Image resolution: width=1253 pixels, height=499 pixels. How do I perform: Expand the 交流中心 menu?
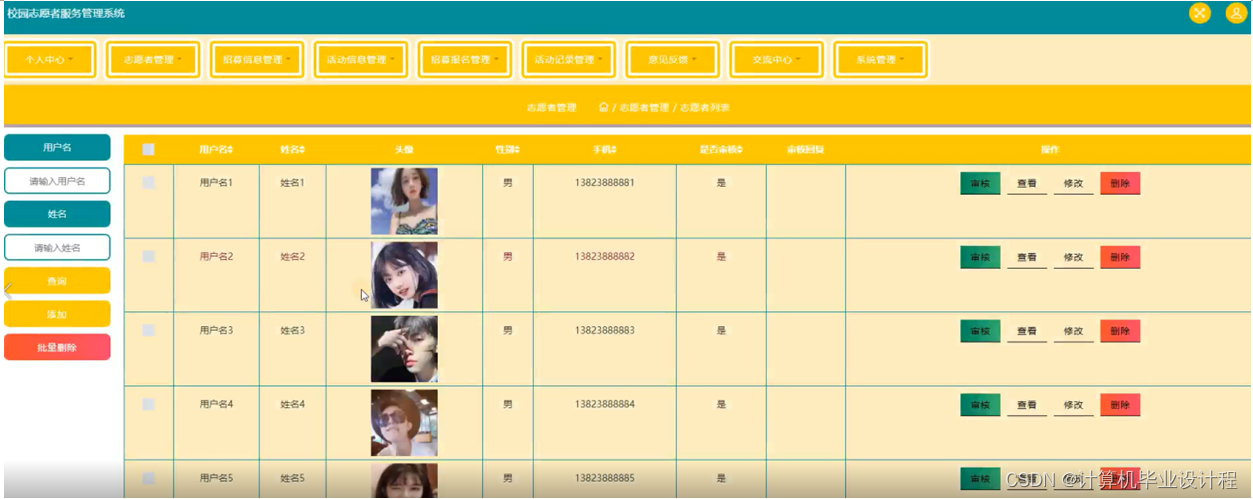[x=777, y=60]
